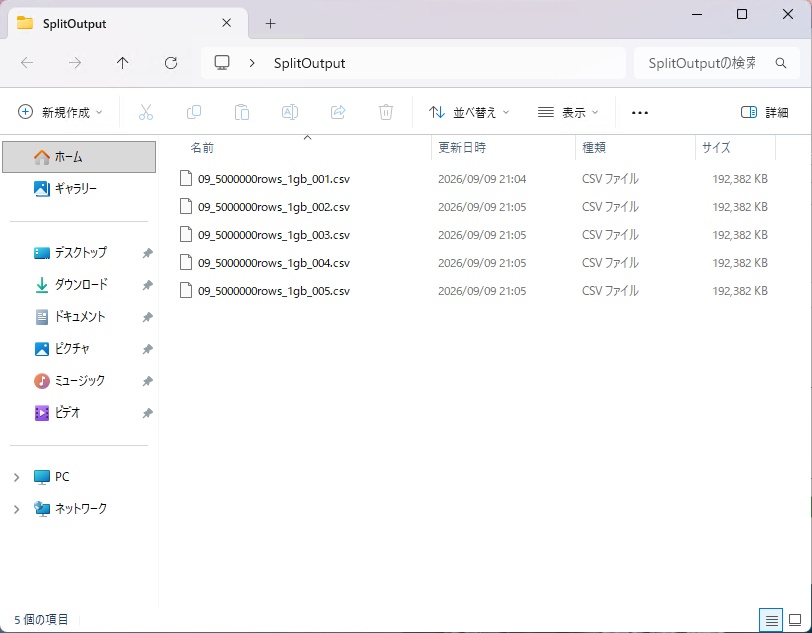The image size is (812, 633).
Task: Go forward with the right arrow
Action: tap(75, 63)
